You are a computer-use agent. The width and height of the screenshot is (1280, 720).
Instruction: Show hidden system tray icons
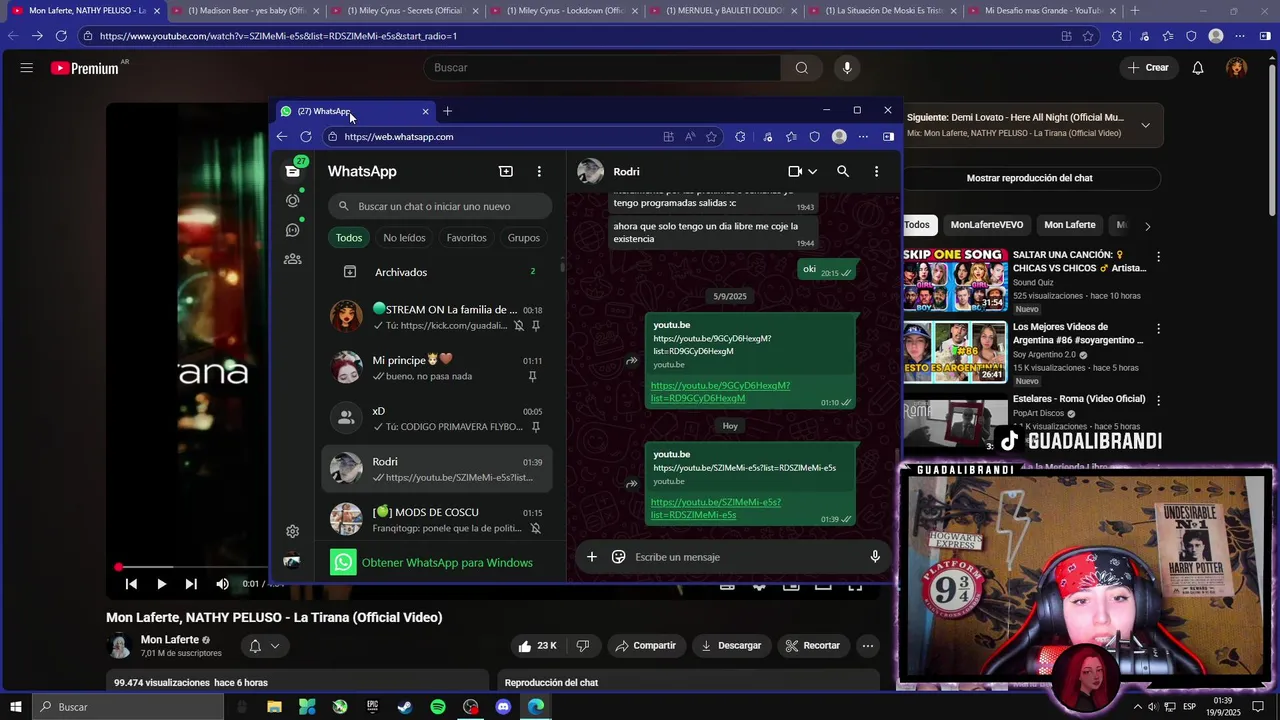pos(1137,707)
